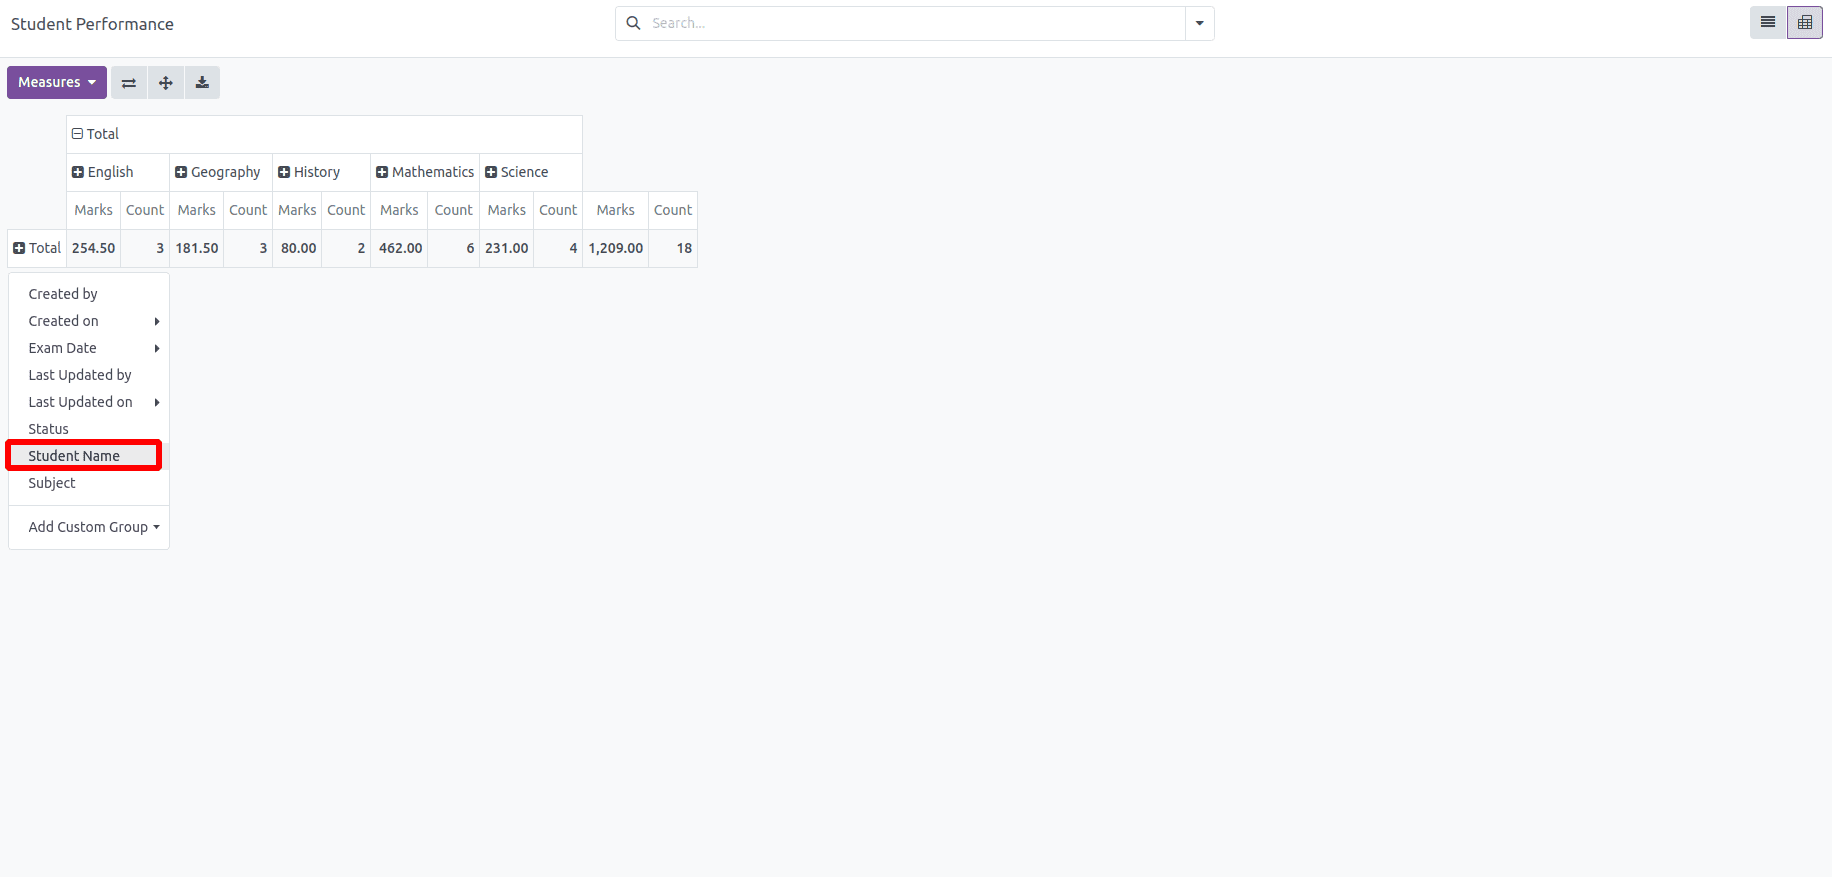Expand the History column
Screen dimensions: 1832x877
click(321, 172)
